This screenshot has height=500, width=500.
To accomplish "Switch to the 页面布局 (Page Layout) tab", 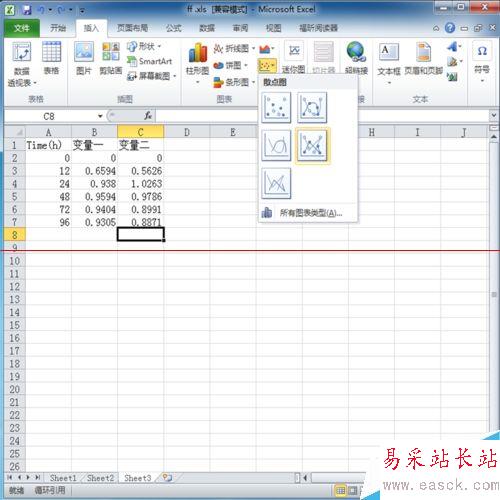I will pyautogui.click(x=132, y=28).
